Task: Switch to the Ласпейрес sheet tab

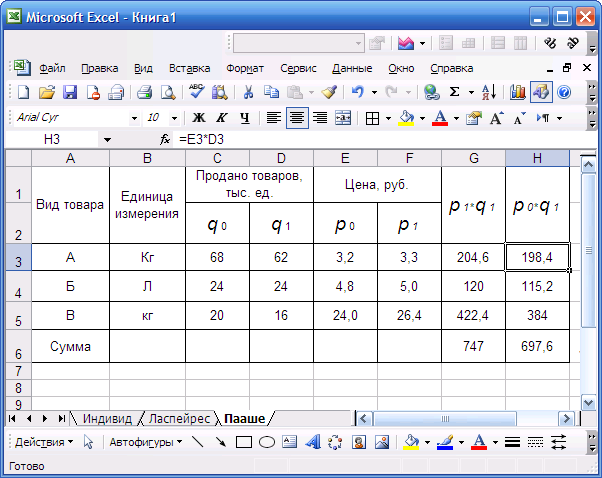Action: 178,418
